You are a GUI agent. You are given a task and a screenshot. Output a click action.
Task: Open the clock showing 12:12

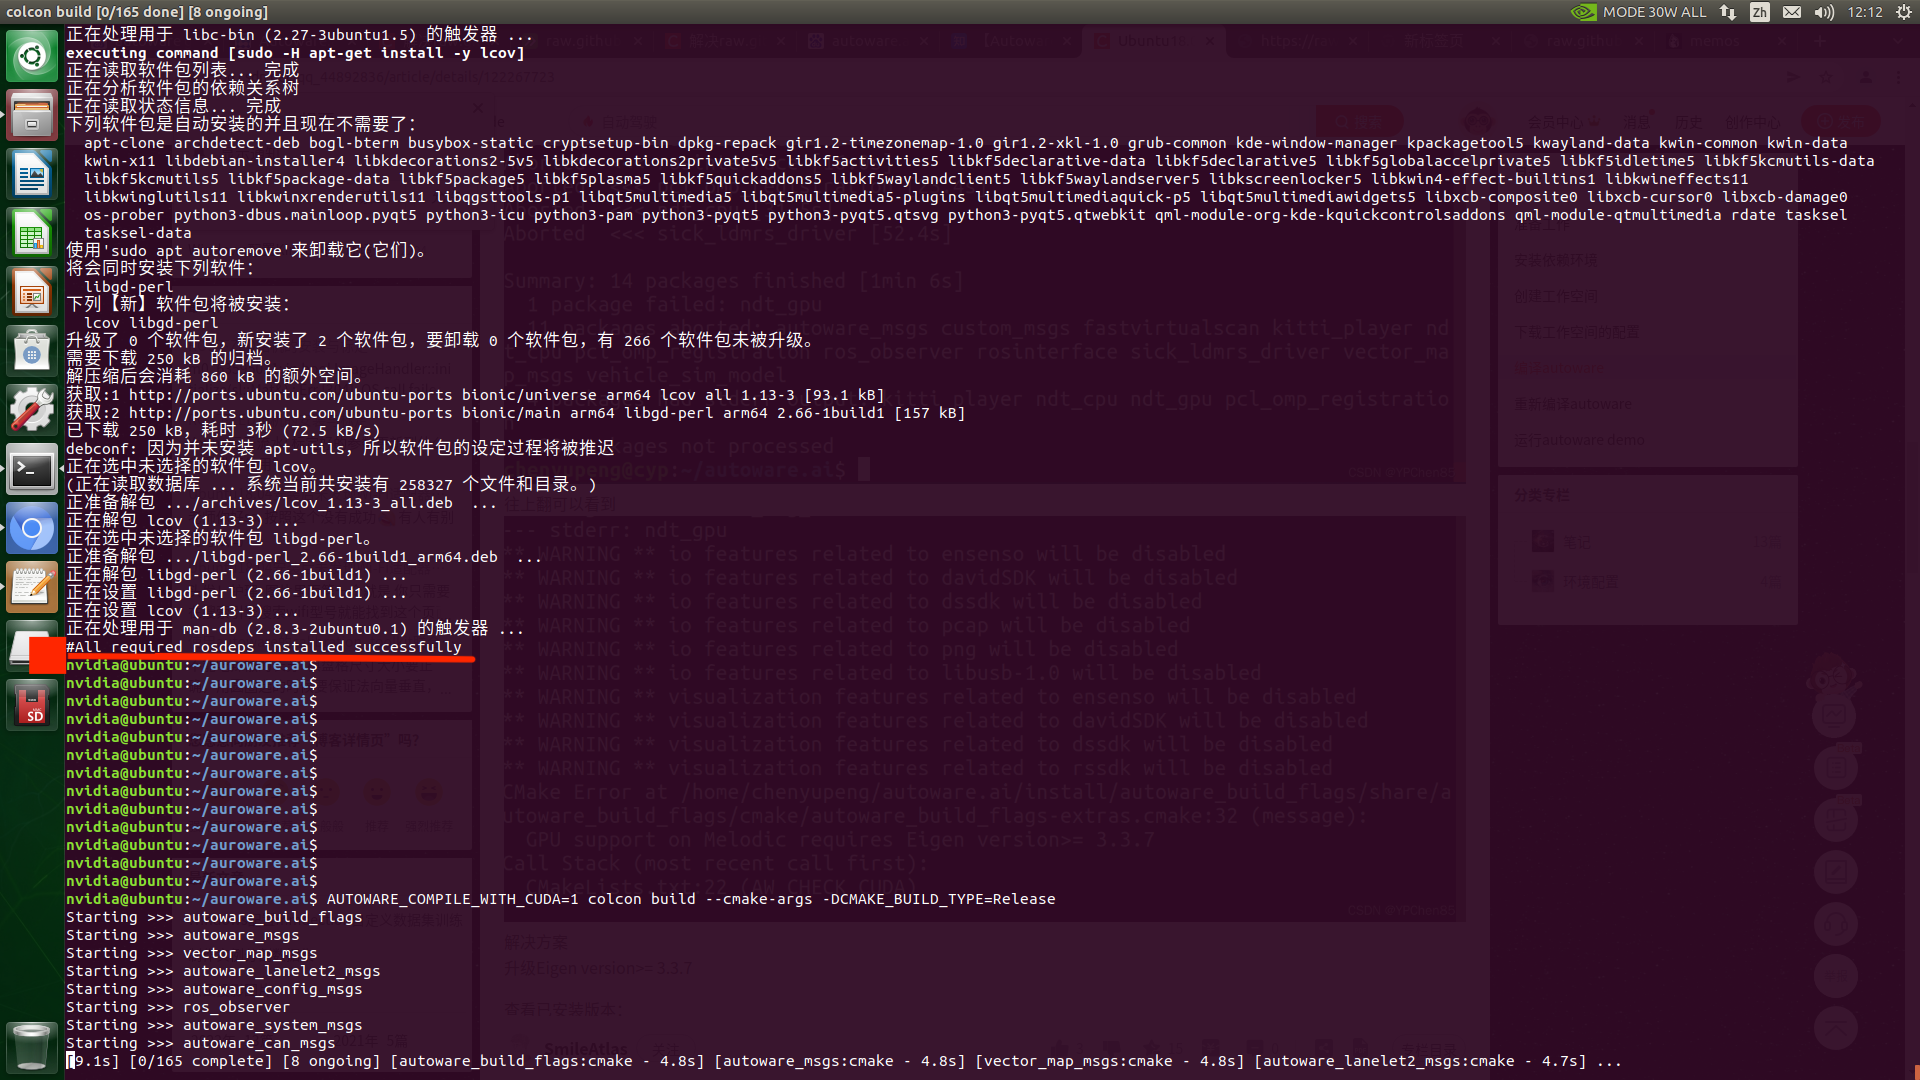click(1865, 12)
